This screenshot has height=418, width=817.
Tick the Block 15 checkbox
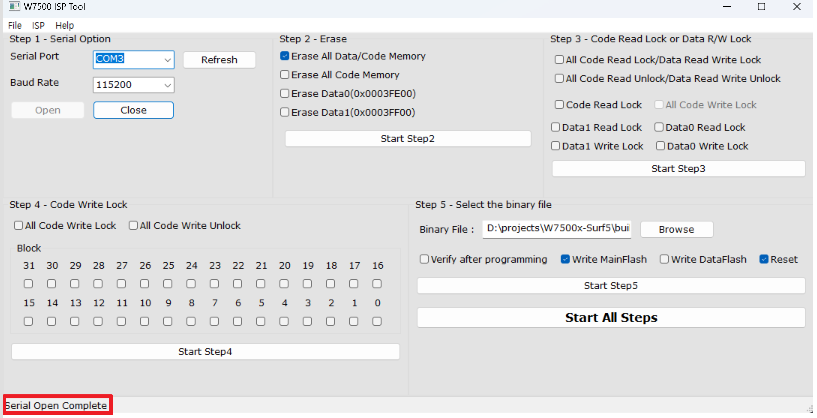pyautogui.click(x=29, y=322)
